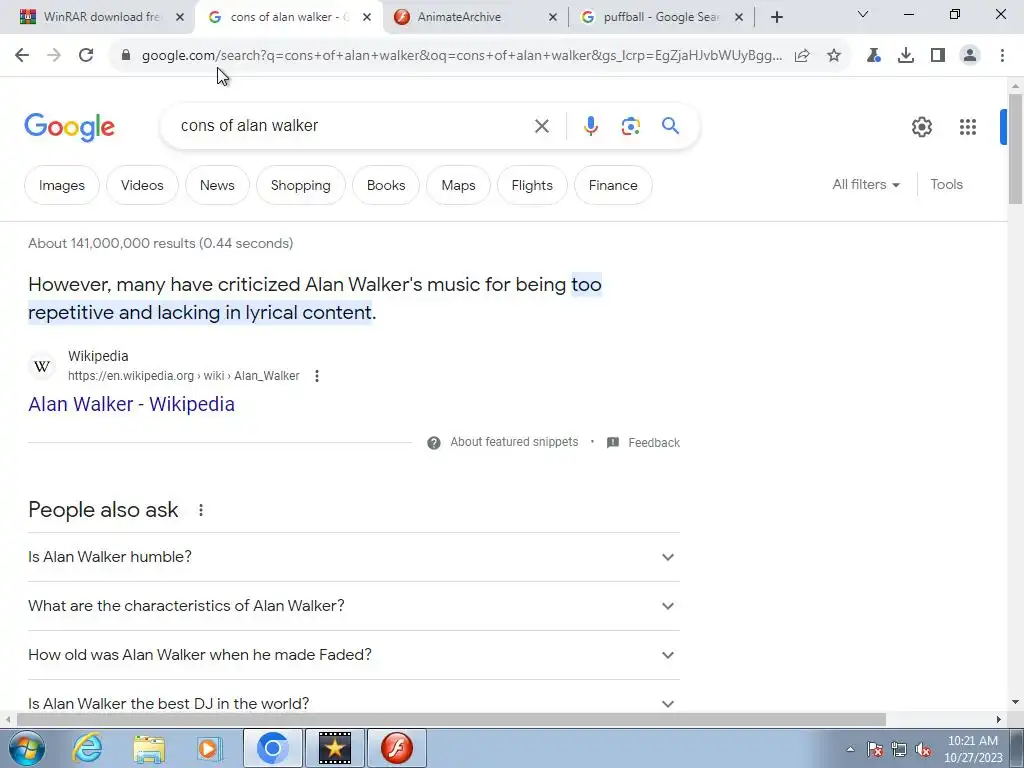Close the WinRAR download tab

coord(180,17)
